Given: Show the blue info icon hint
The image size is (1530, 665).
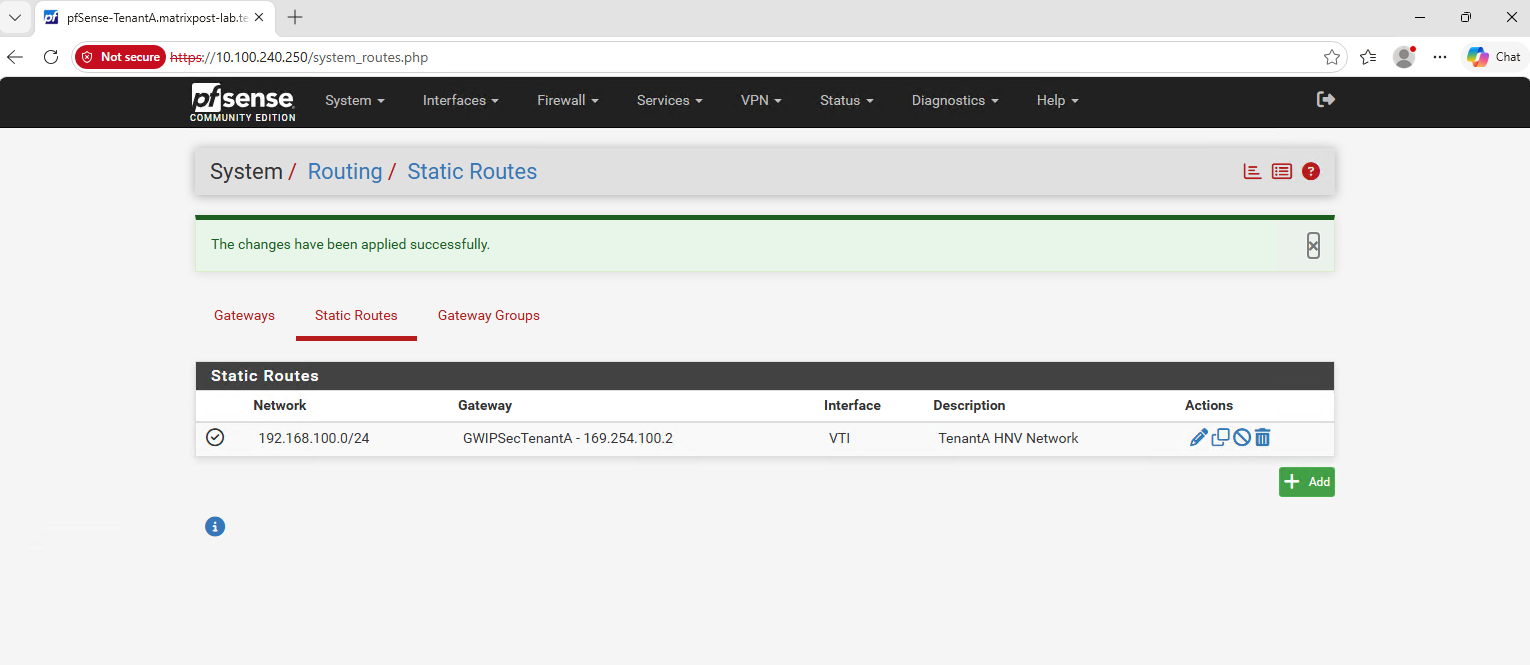Looking at the screenshot, I should pos(215,526).
